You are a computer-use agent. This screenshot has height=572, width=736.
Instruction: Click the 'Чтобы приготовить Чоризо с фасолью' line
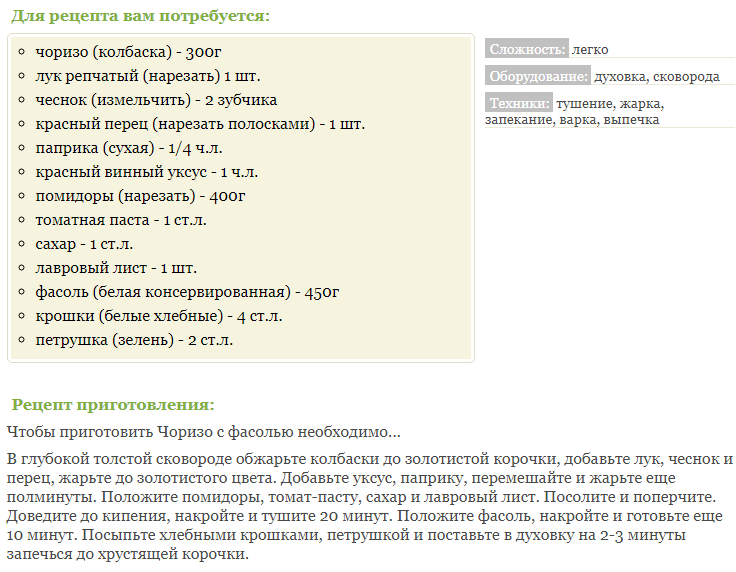coord(203,432)
